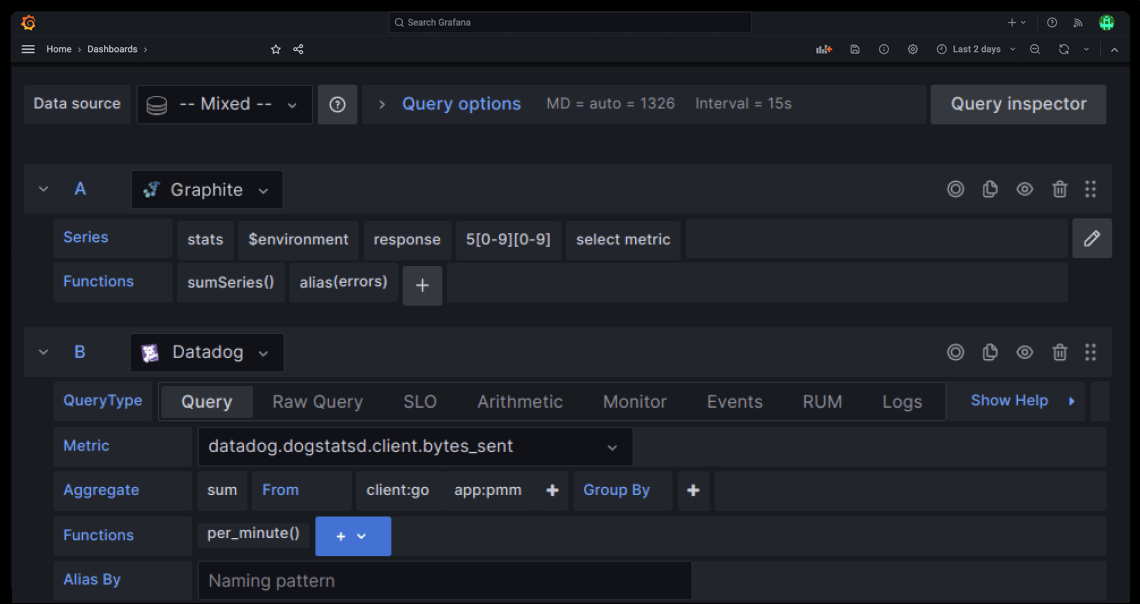This screenshot has width=1140, height=604.
Task: Select the SLO query type
Action: [419, 401]
